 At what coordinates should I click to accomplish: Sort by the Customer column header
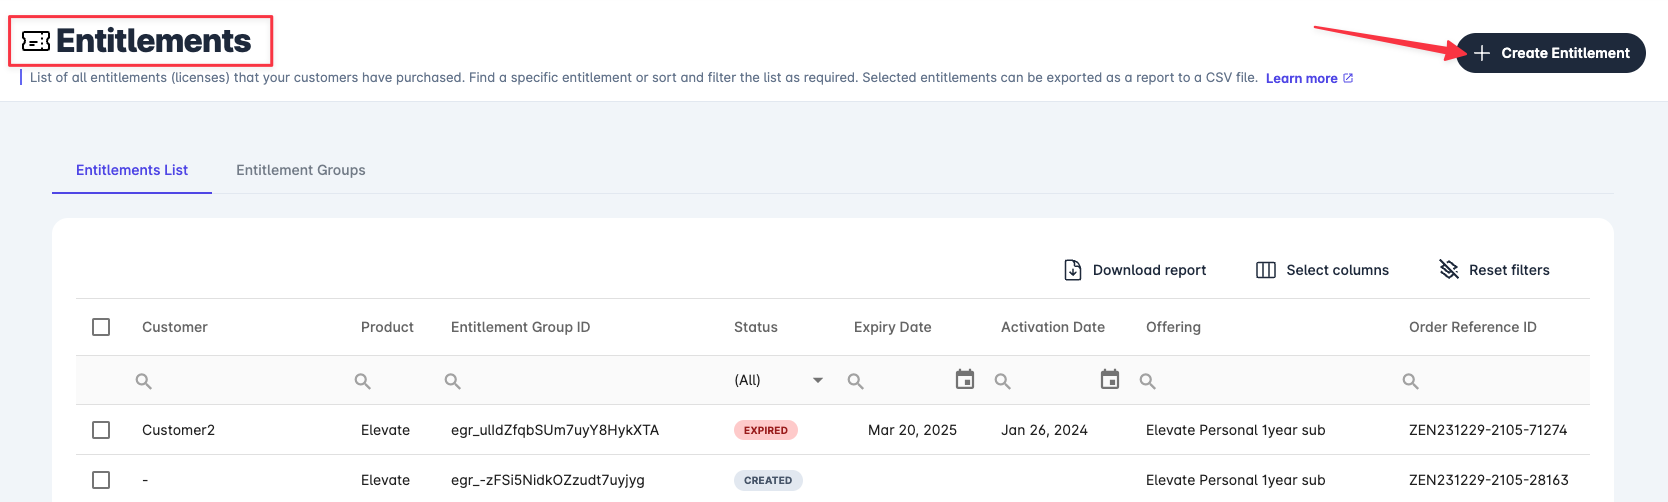point(175,327)
